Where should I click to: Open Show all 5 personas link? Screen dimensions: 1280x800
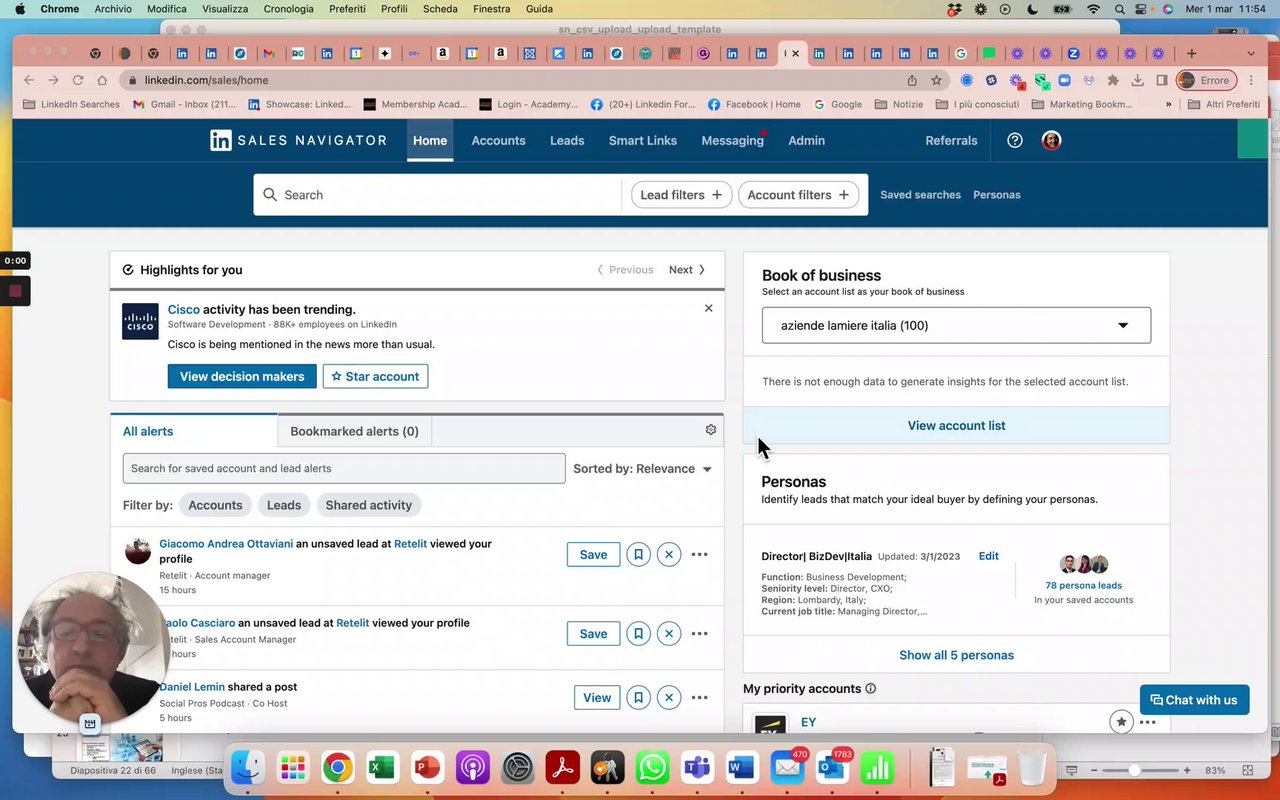(x=956, y=655)
